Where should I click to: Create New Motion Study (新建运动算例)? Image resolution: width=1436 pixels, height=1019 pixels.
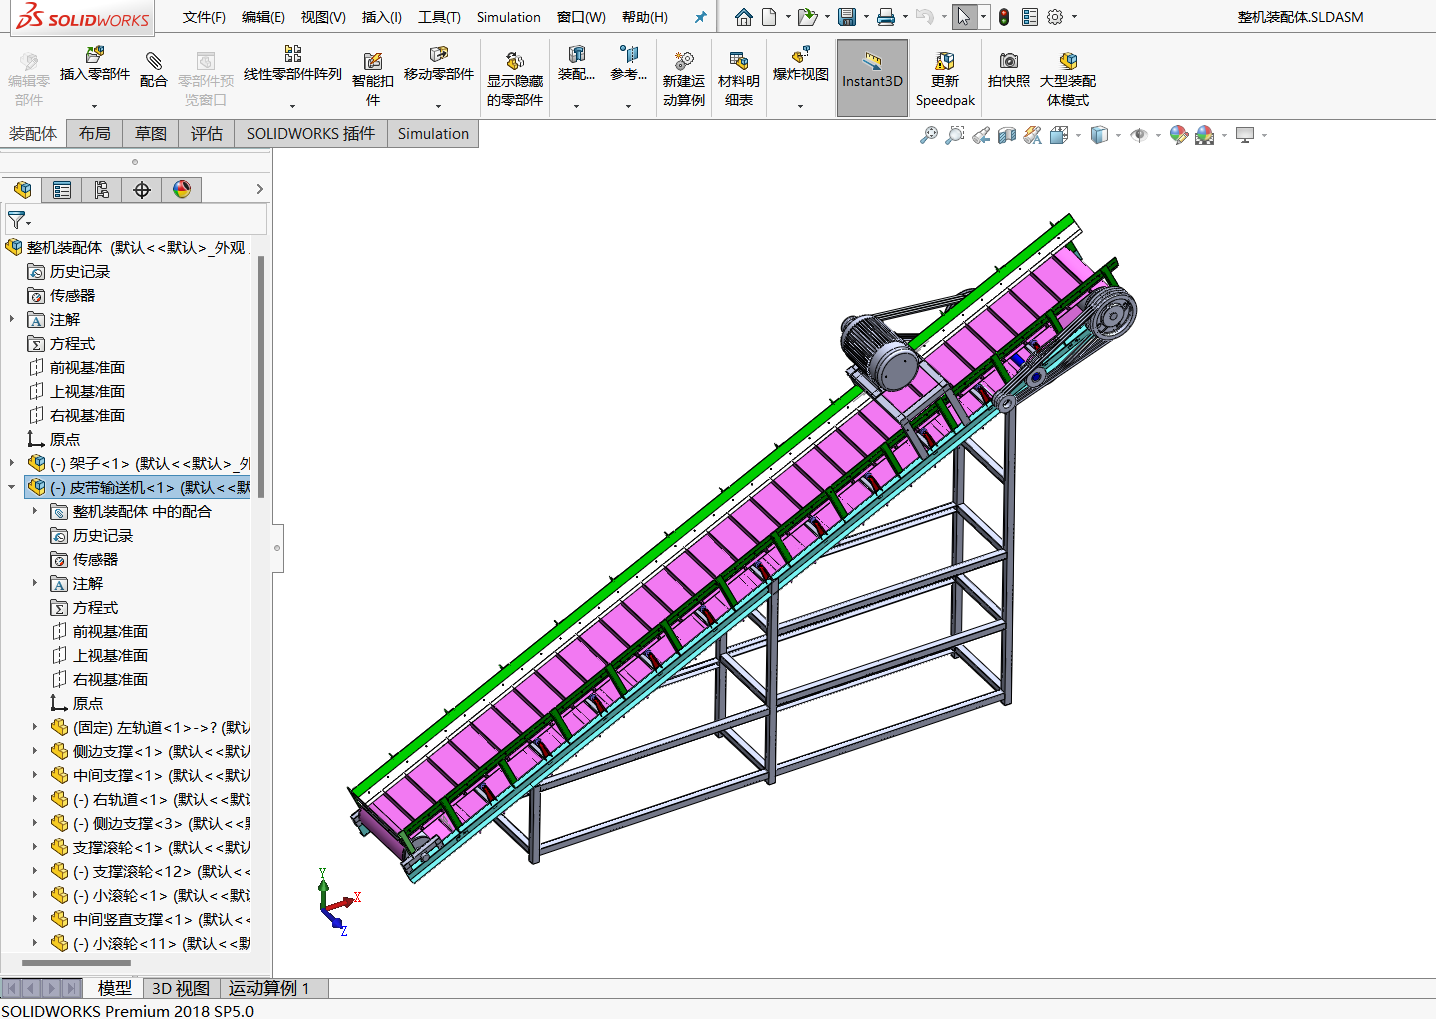point(684,78)
